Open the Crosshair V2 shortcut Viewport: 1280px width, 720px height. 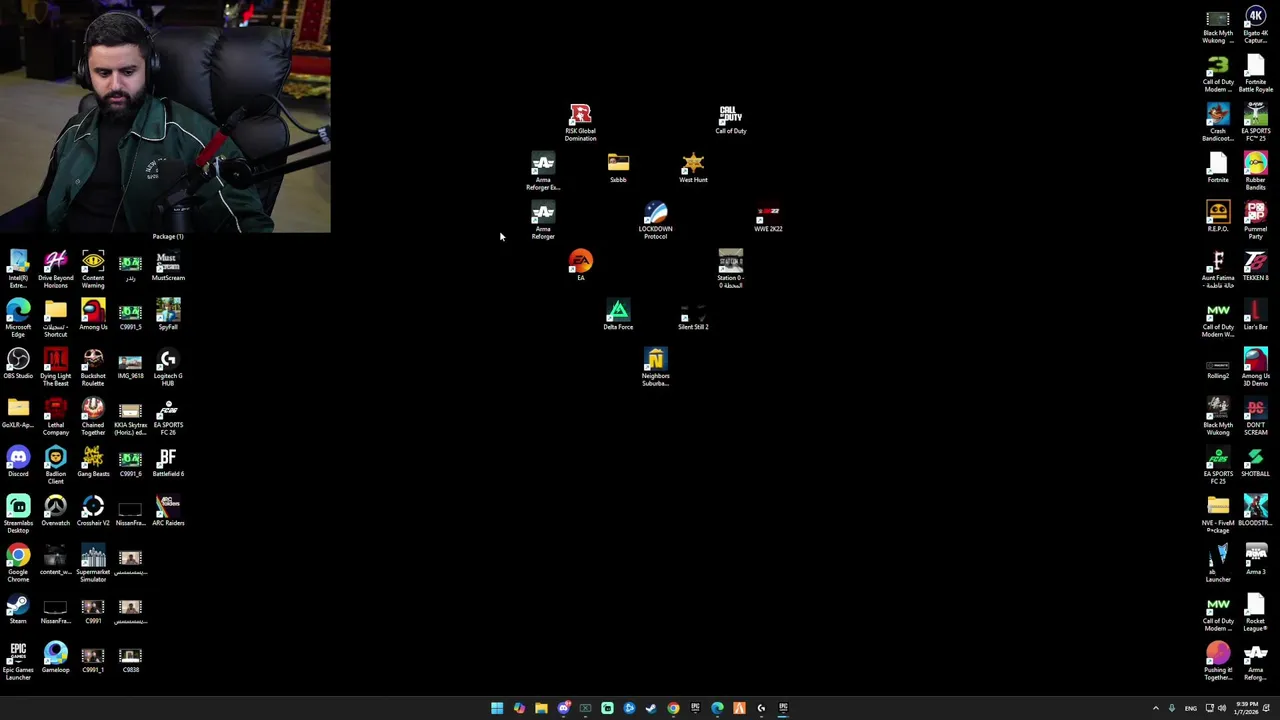93,511
